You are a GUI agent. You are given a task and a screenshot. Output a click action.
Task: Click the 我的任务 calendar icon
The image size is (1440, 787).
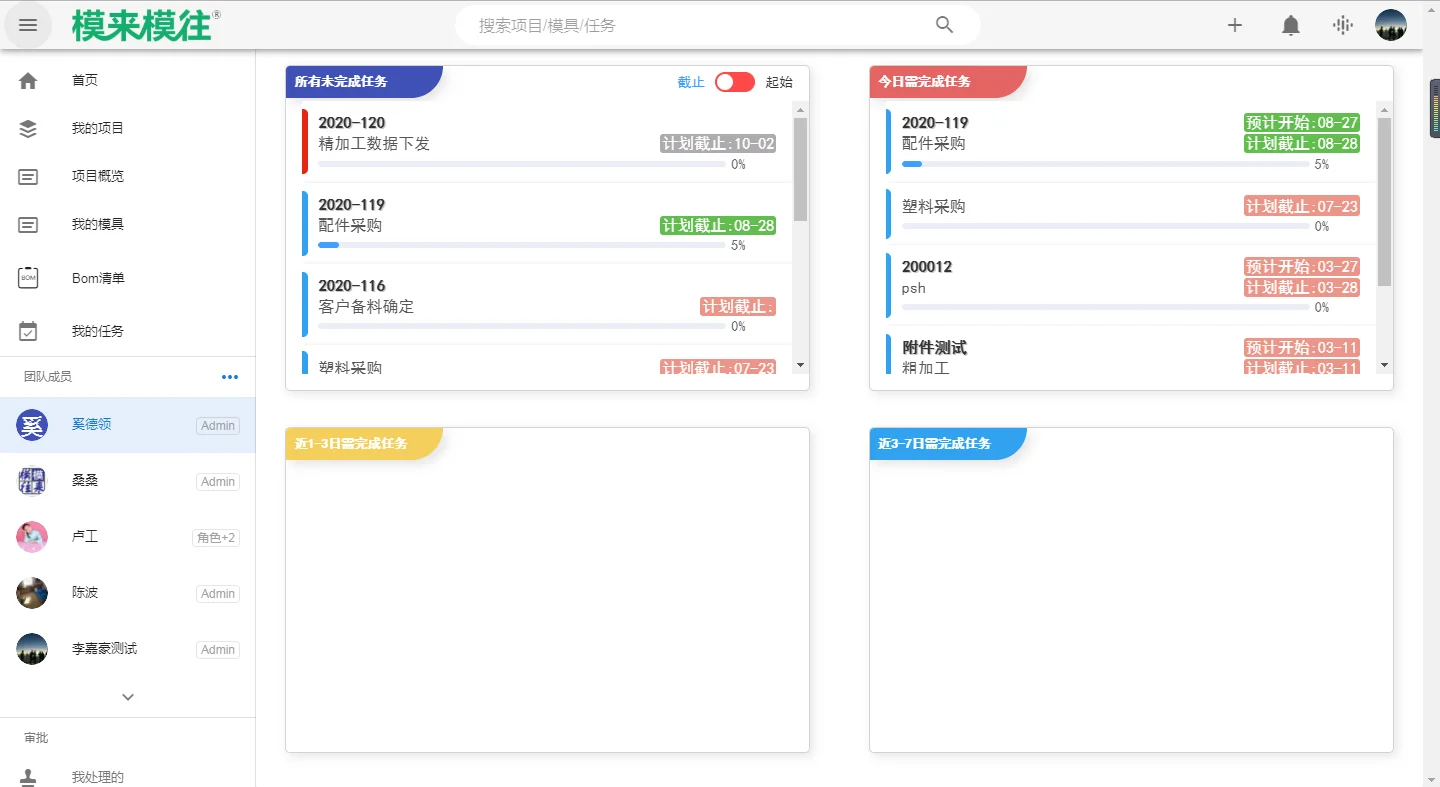pyautogui.click(x=28, y=331)
